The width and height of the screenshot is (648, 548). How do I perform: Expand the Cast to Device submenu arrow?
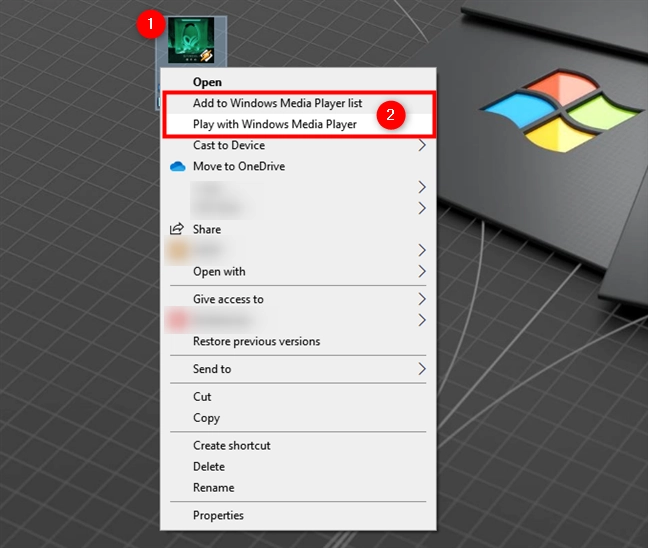[x=422, y=145]
